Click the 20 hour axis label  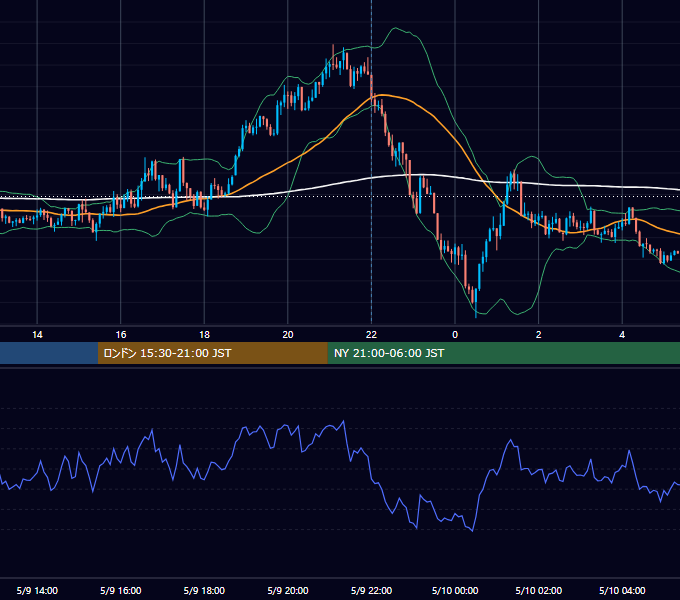click(x=288, y=335)
